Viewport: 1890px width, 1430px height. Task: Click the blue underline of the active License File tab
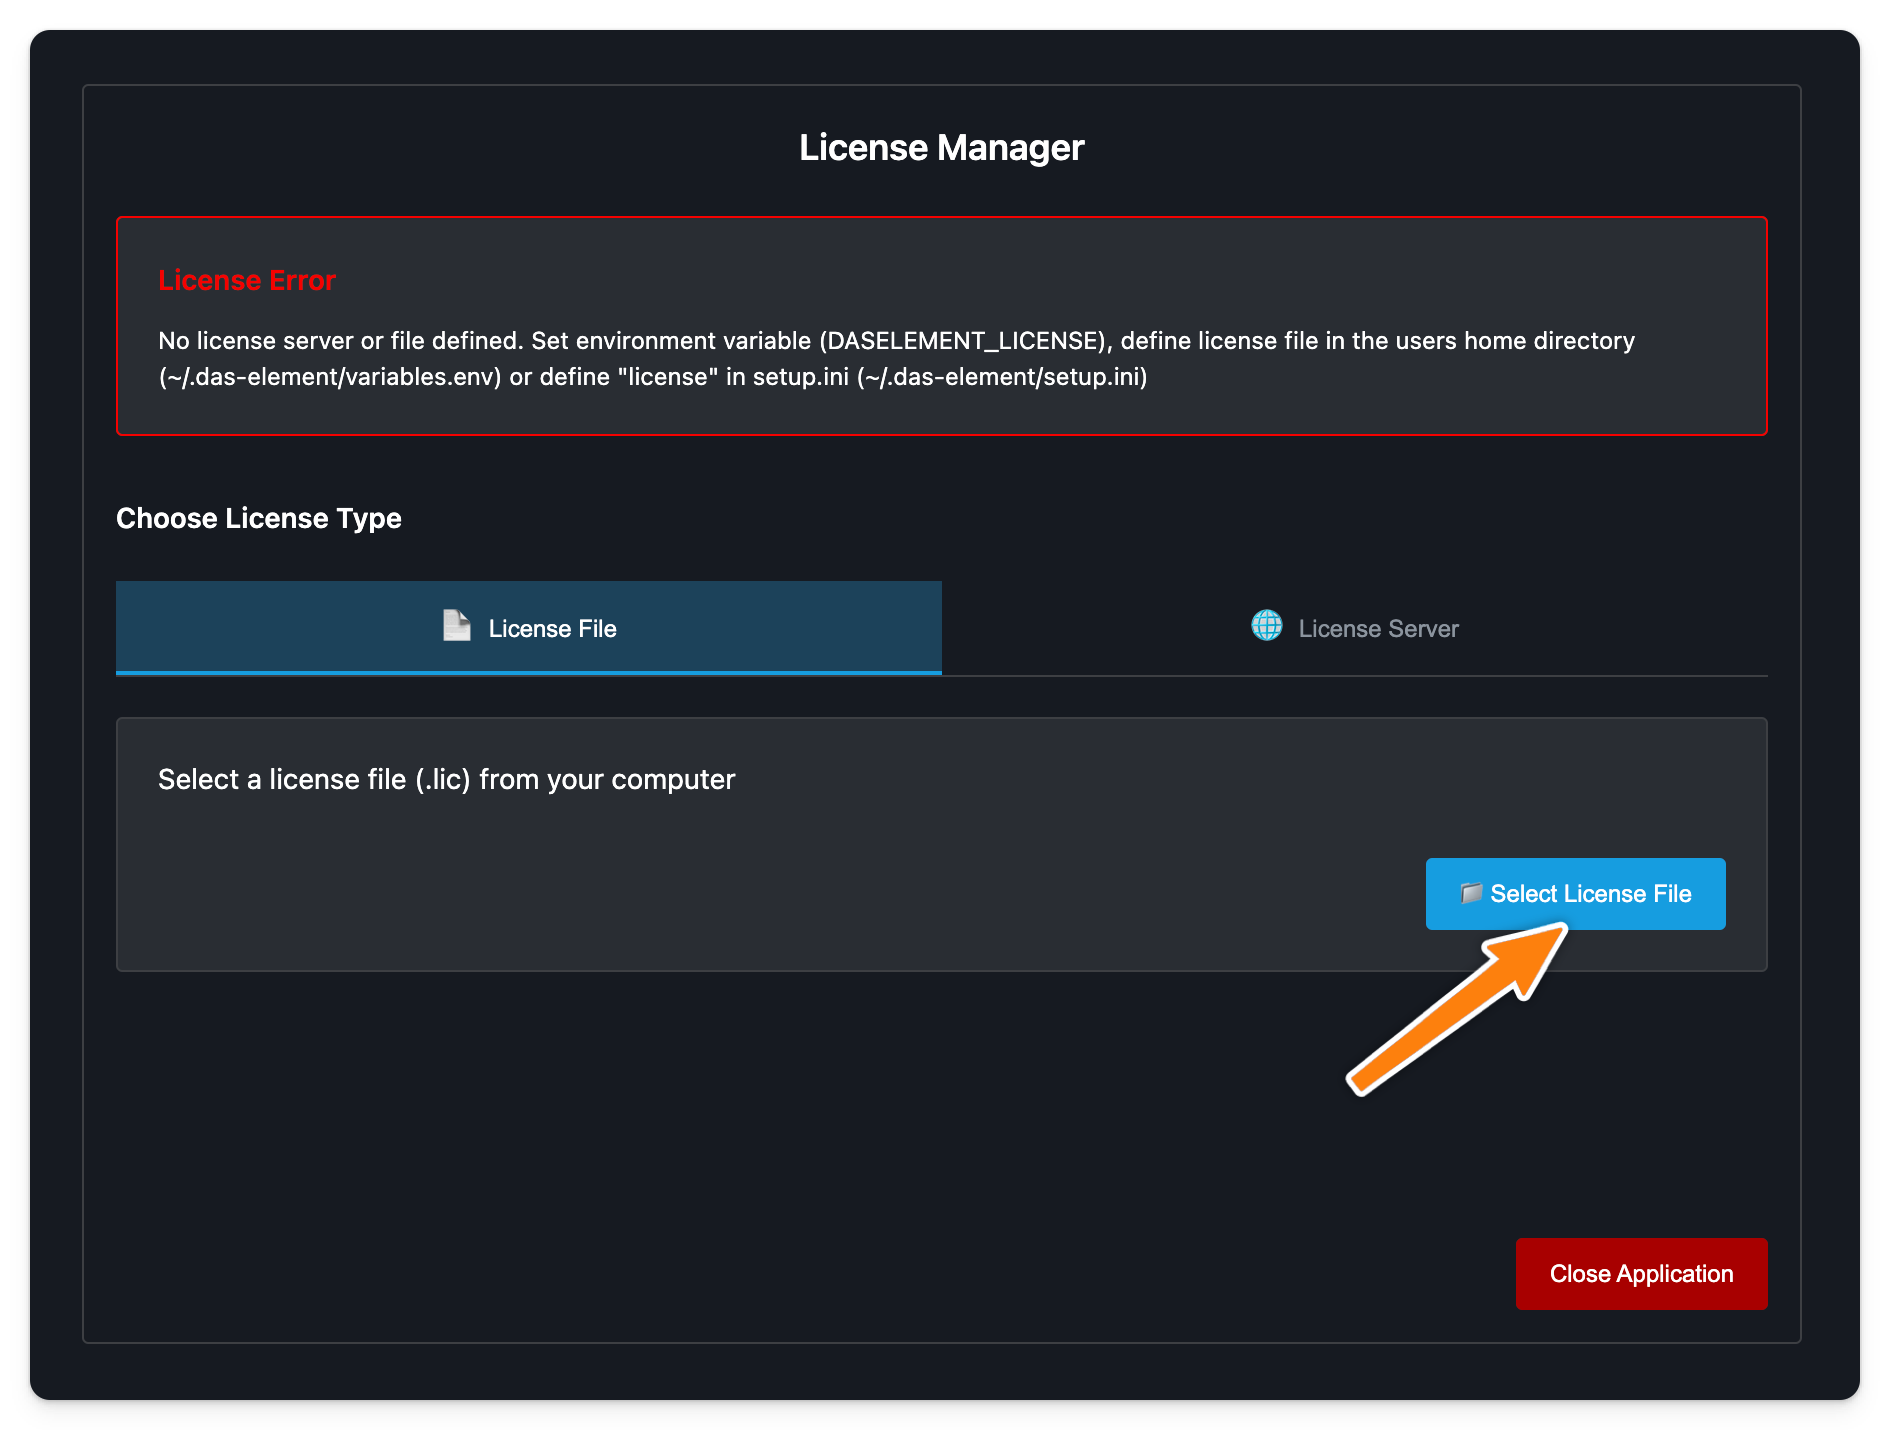(x=529, y=672)
